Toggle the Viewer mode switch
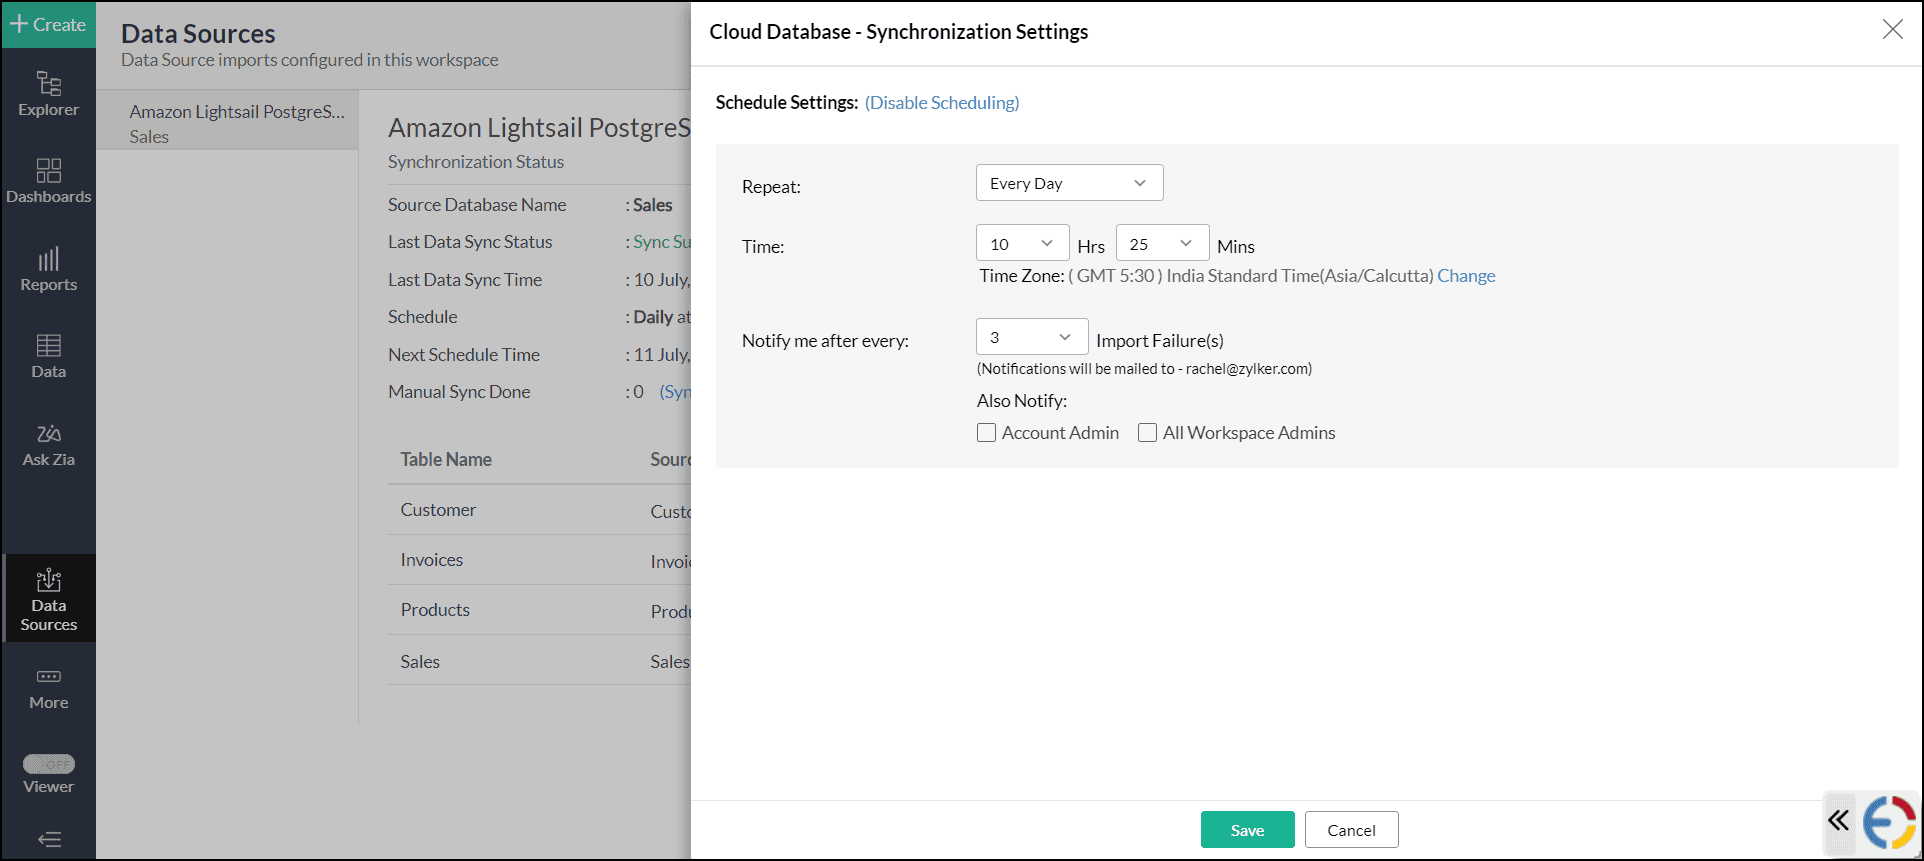The image size is (1924, 861). click(x=48, y=764)
